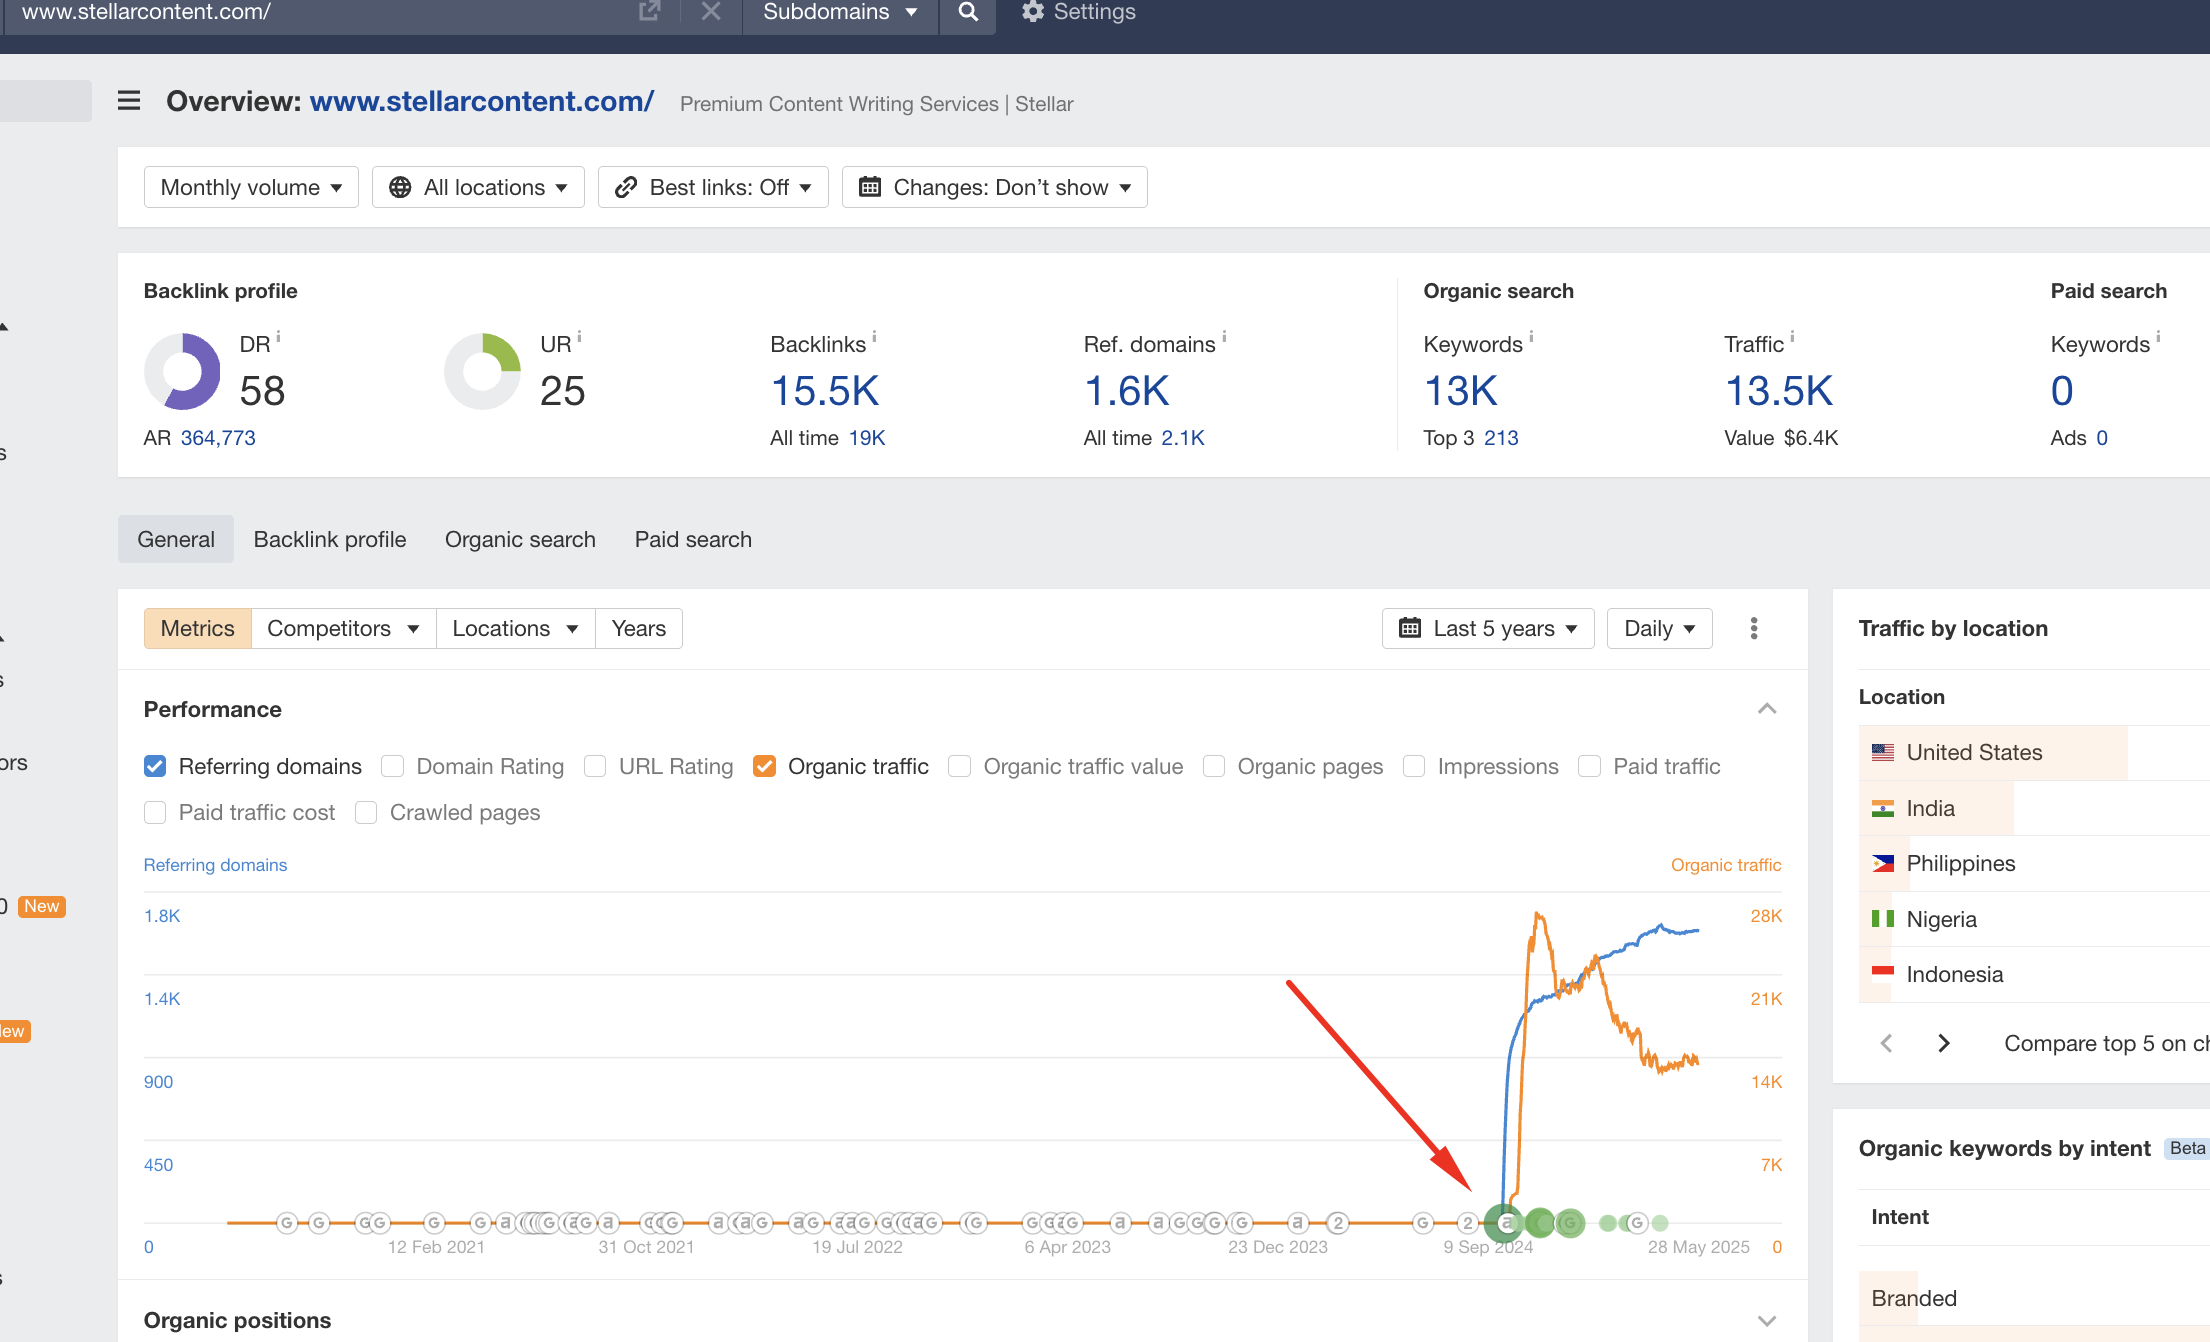Open Monthly volume dropdown

click(x=251, y=187)
